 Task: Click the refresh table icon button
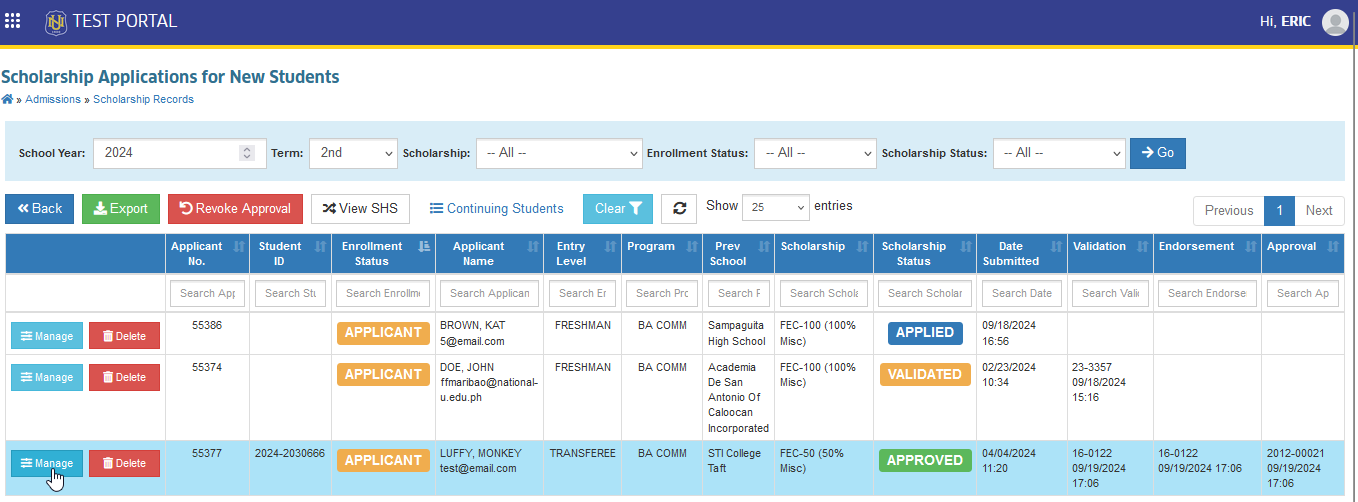[679, 208]
